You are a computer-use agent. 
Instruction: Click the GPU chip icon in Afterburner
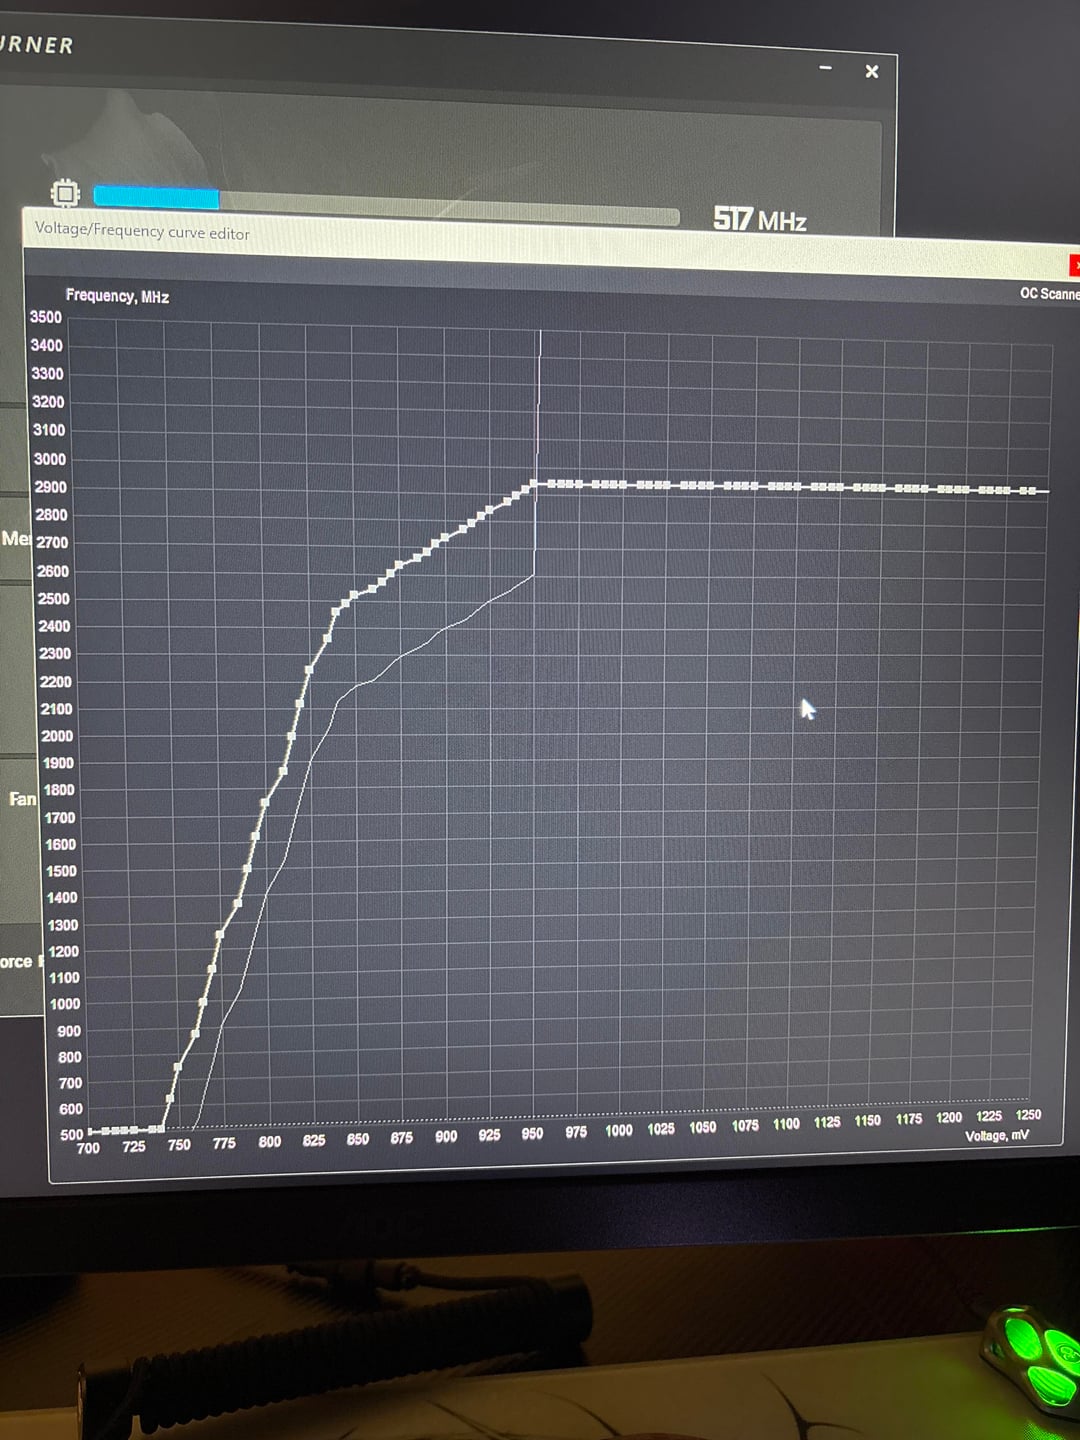65,192
